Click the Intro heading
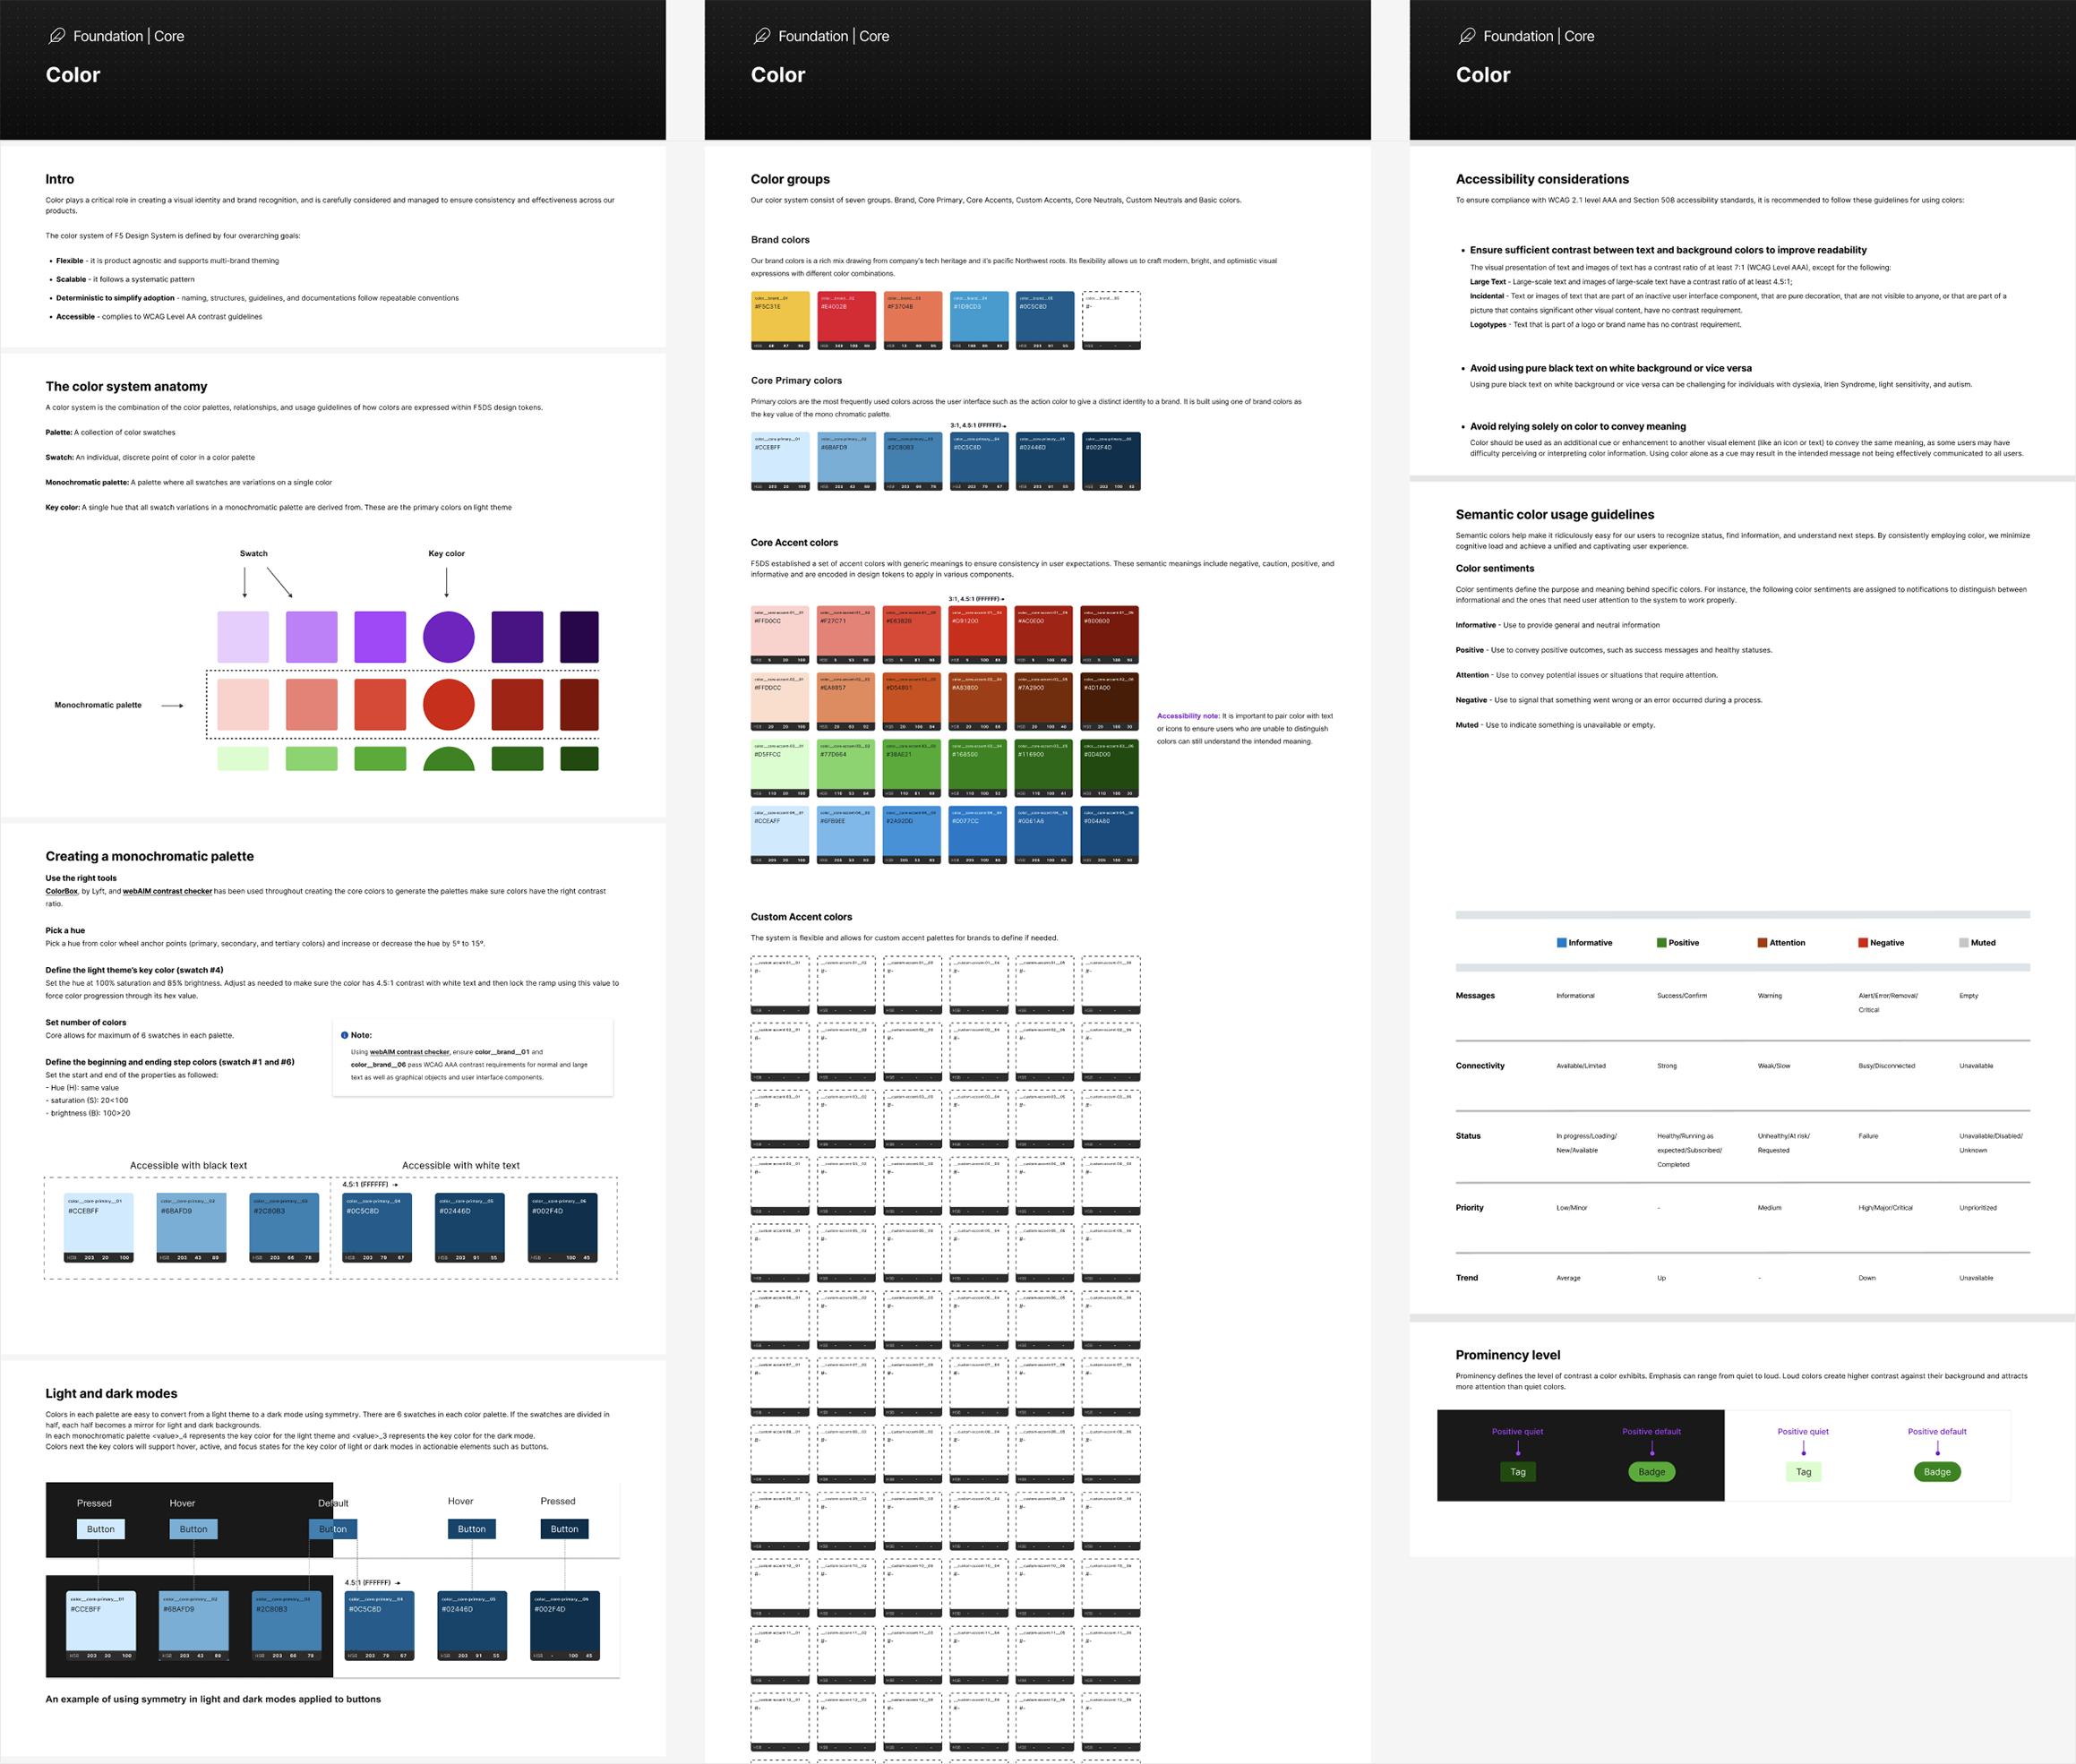This screenshot has width=2076, height=1764. [x=60, y=179]
